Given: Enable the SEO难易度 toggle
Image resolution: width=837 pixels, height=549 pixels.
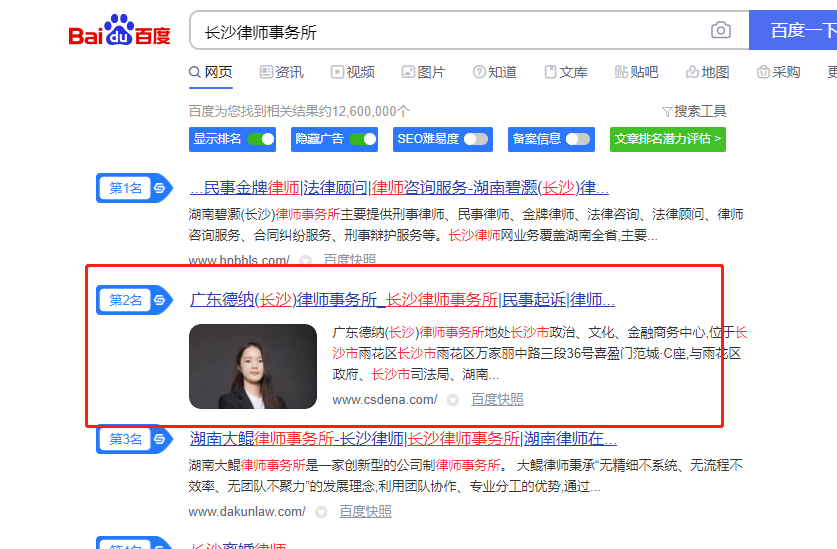Looking at the screenshot, I should tap(475, 139).
